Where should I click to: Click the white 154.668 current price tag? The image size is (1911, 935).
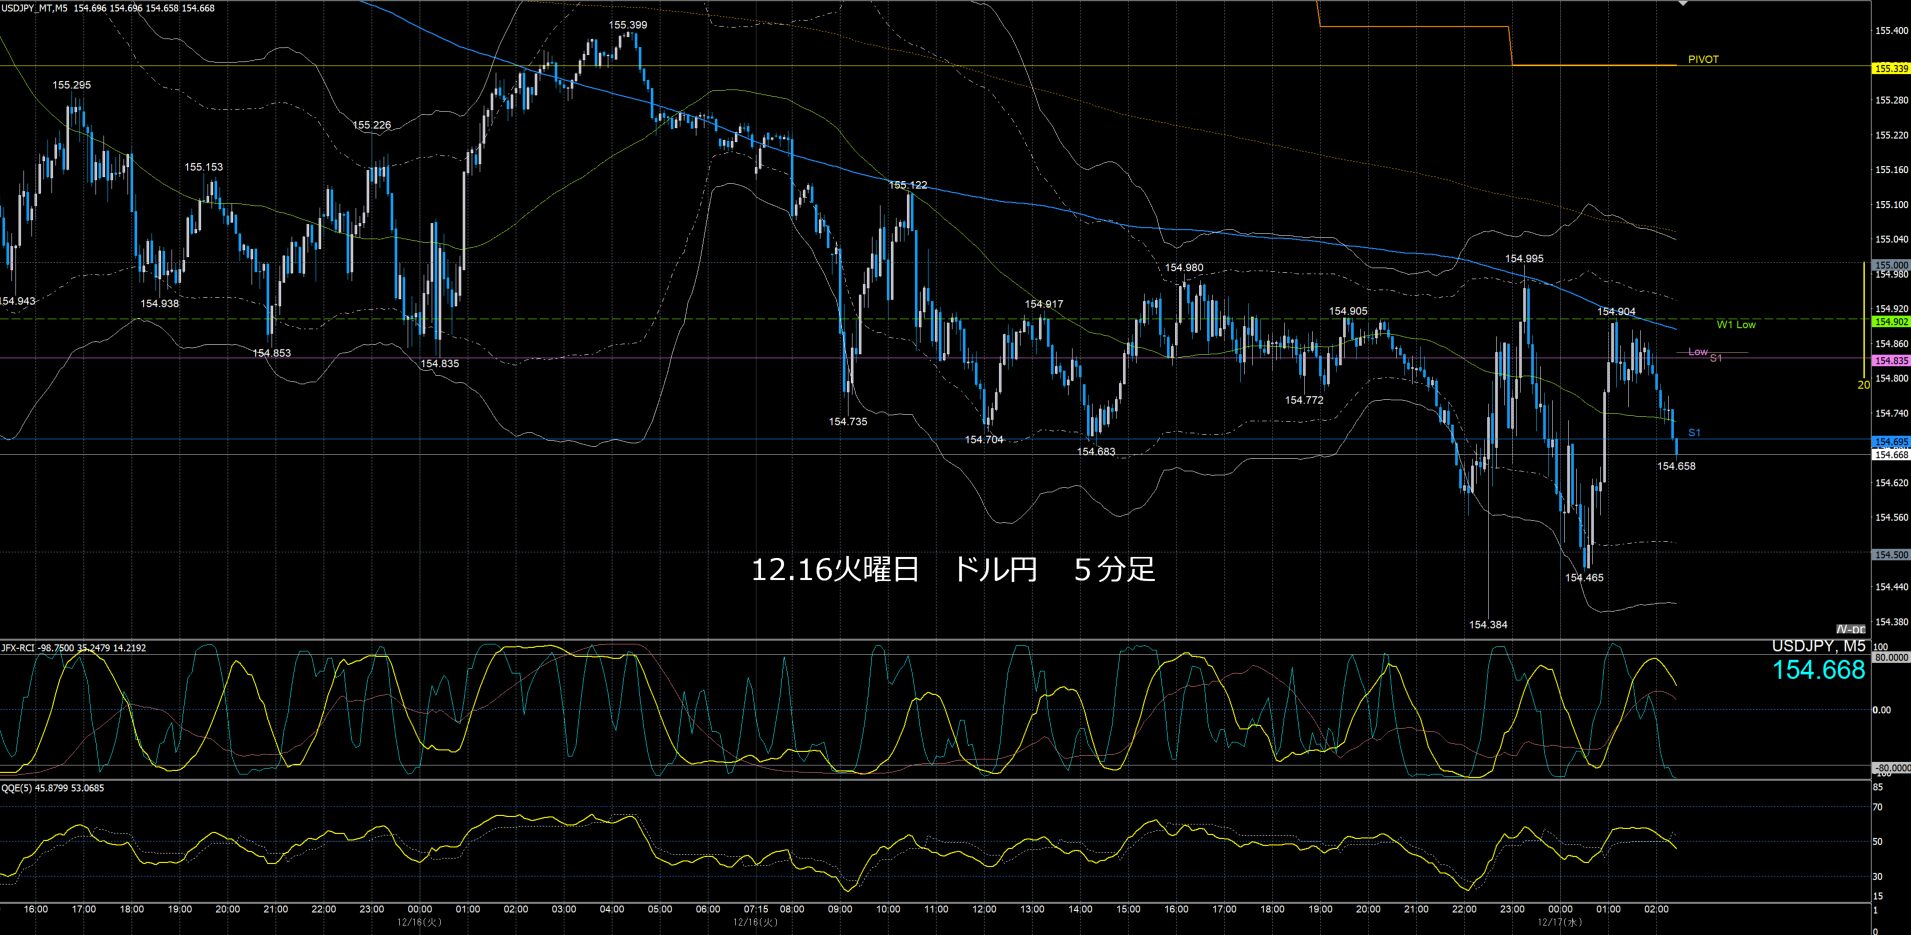(x=1890, y=455)
